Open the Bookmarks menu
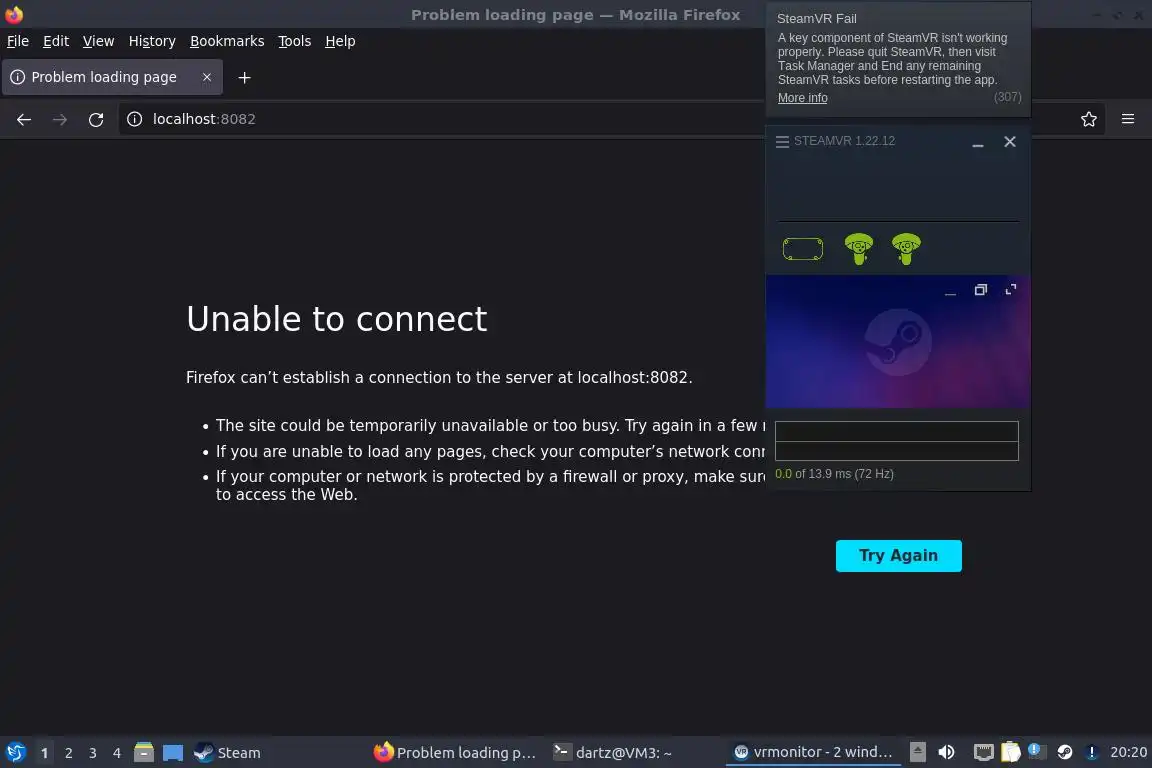Image resolution: width=1152 pixels, height=768 pixels. coord(227,41)
